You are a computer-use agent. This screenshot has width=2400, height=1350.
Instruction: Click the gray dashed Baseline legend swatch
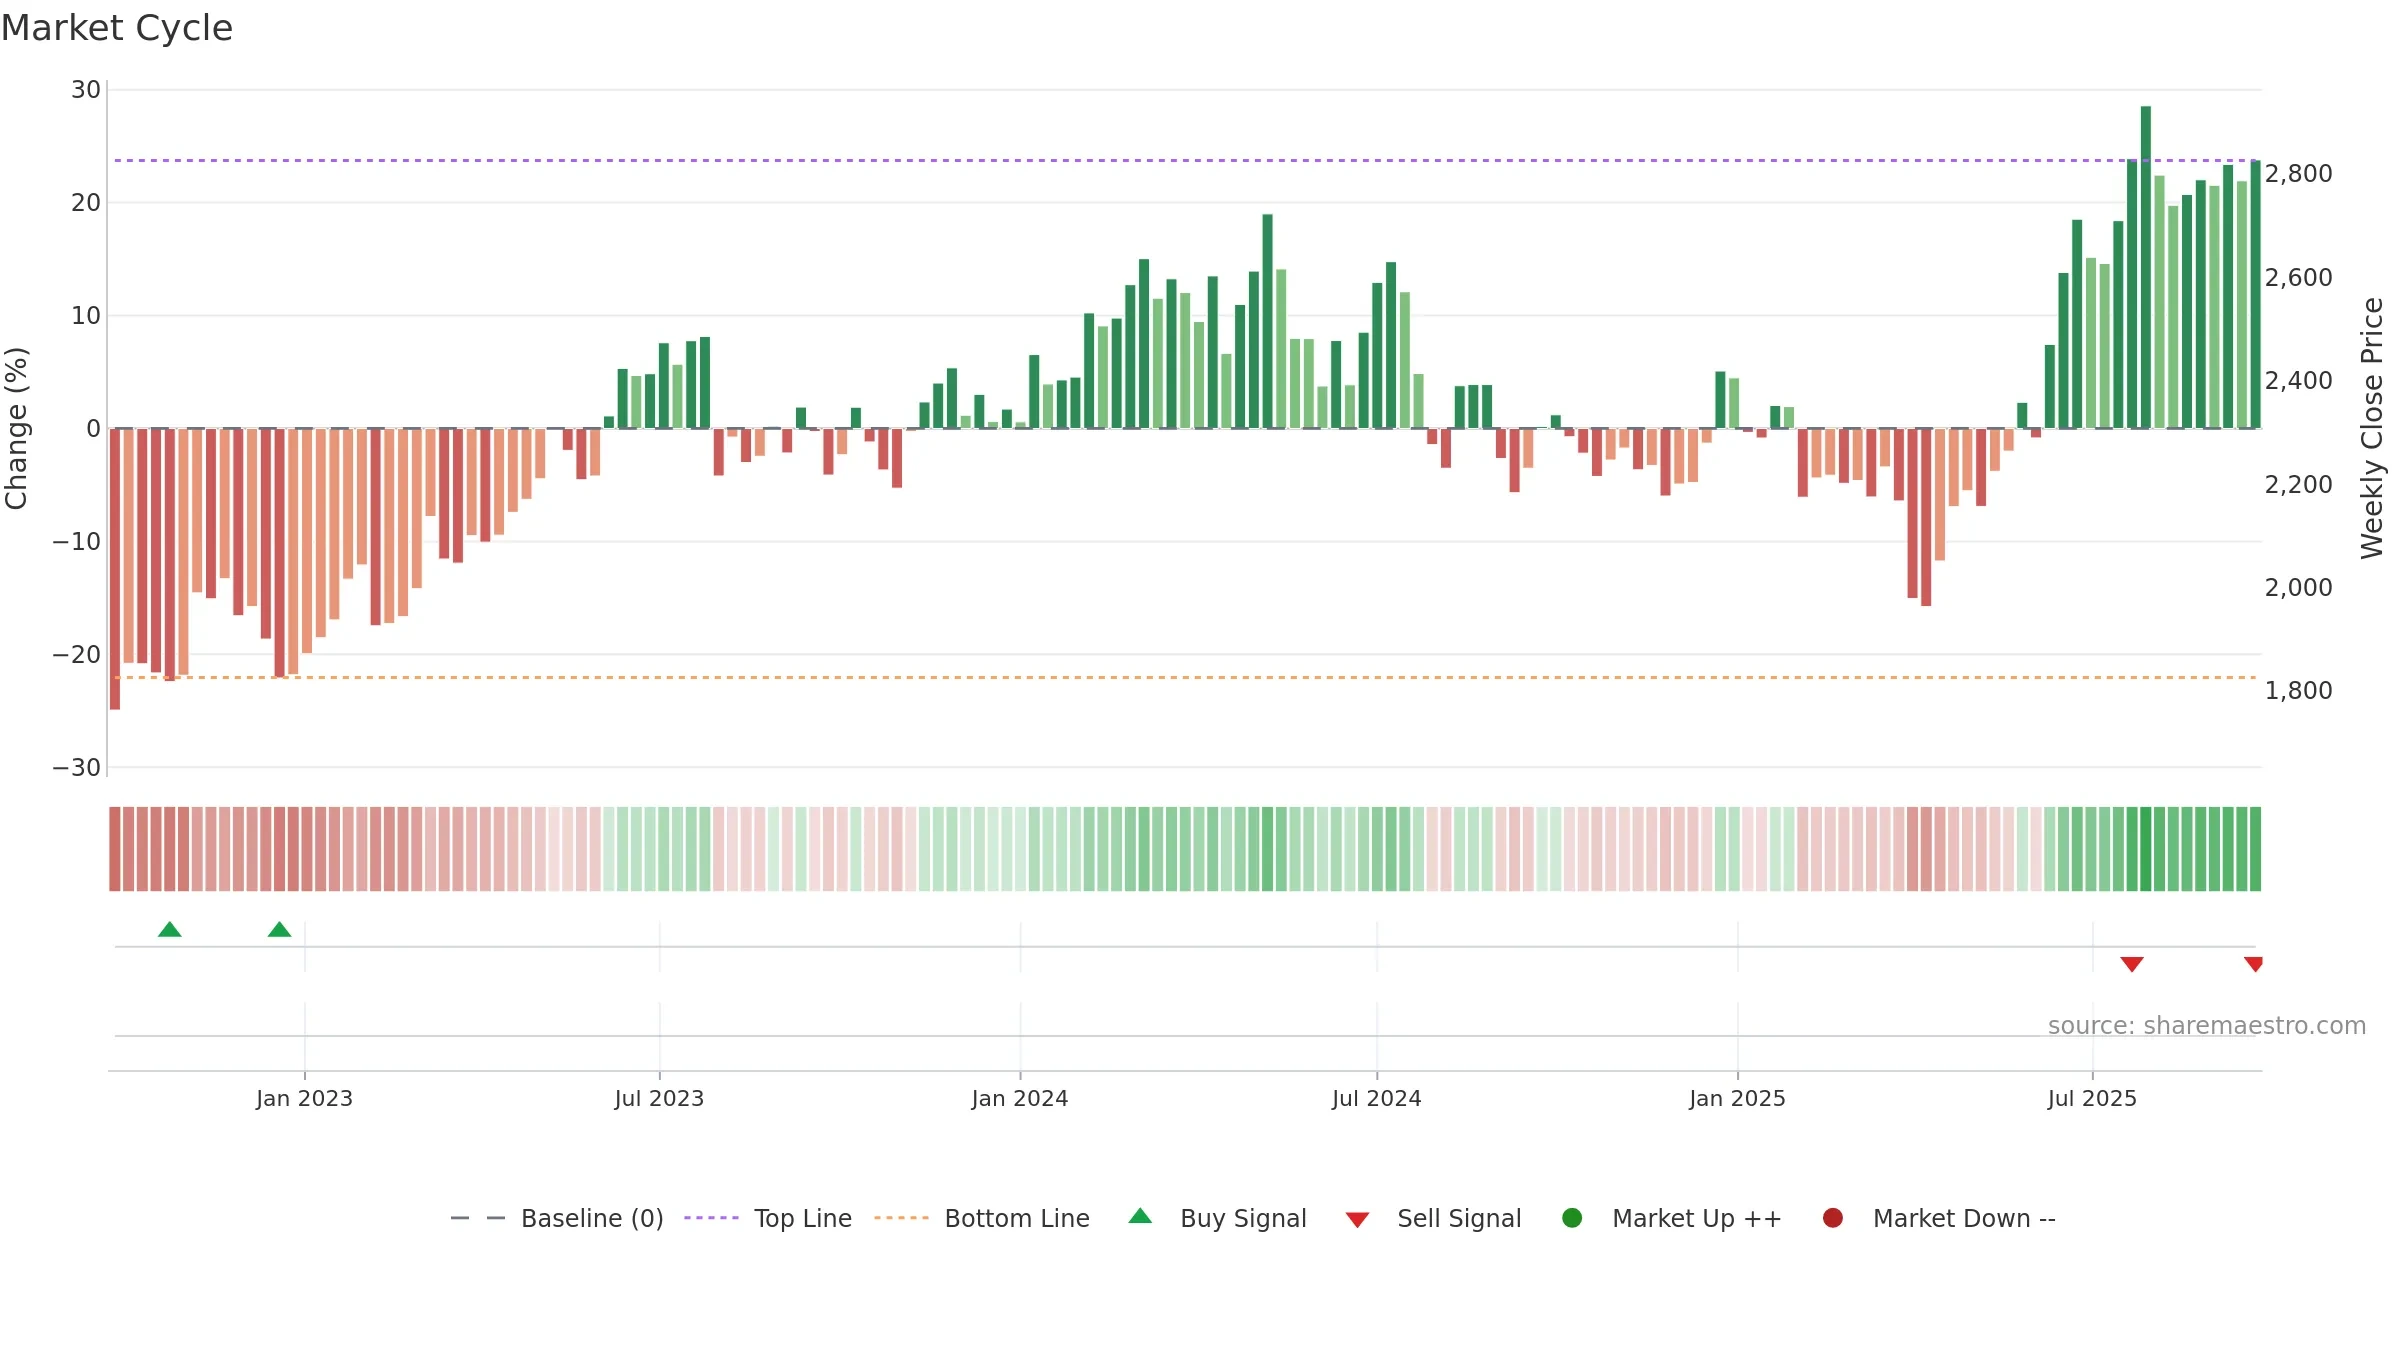478,1218
